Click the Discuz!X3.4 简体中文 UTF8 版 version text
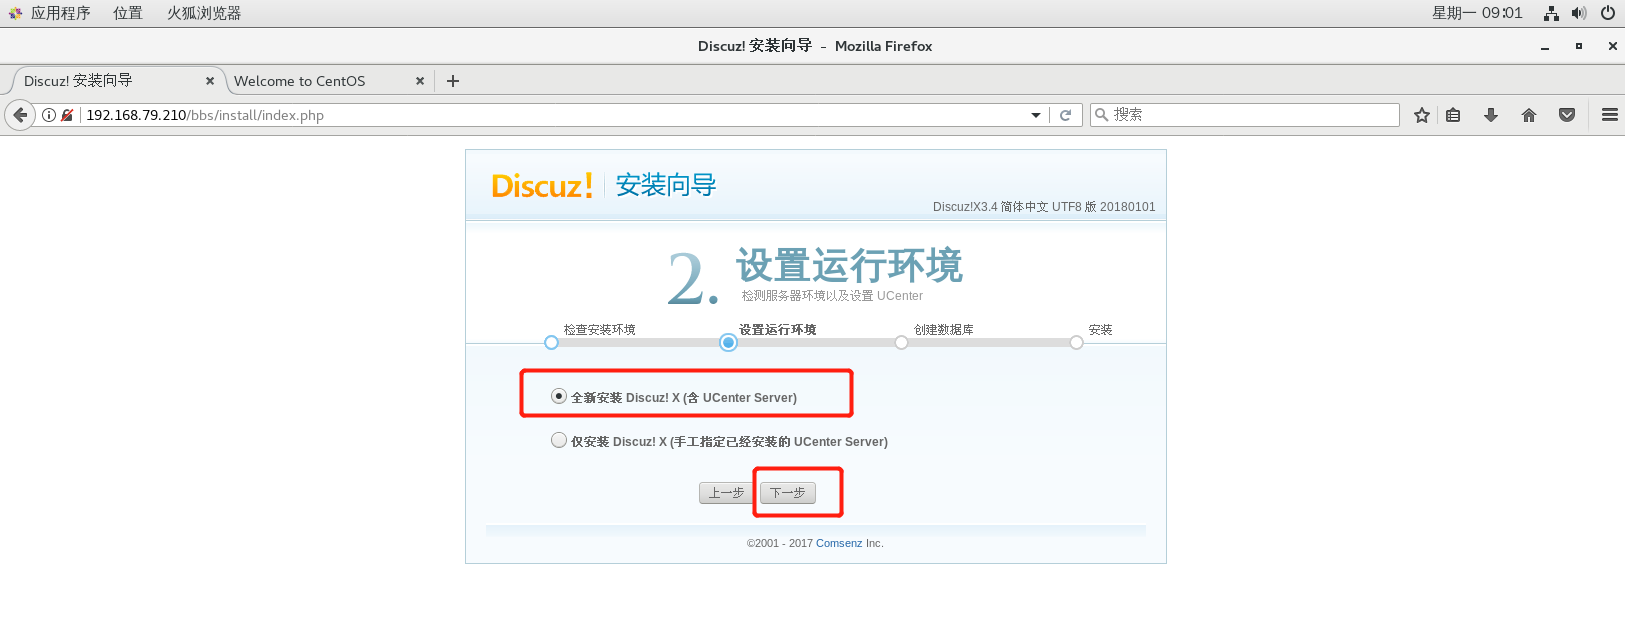This screenshot has width=1625, height=641. click(1044, 207)
